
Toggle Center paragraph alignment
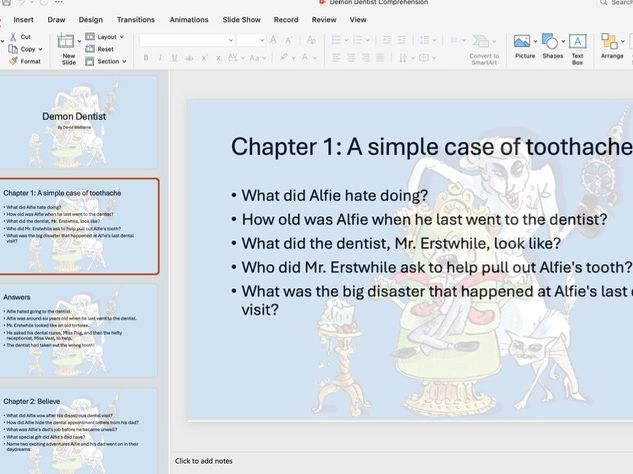pos(351,58)
